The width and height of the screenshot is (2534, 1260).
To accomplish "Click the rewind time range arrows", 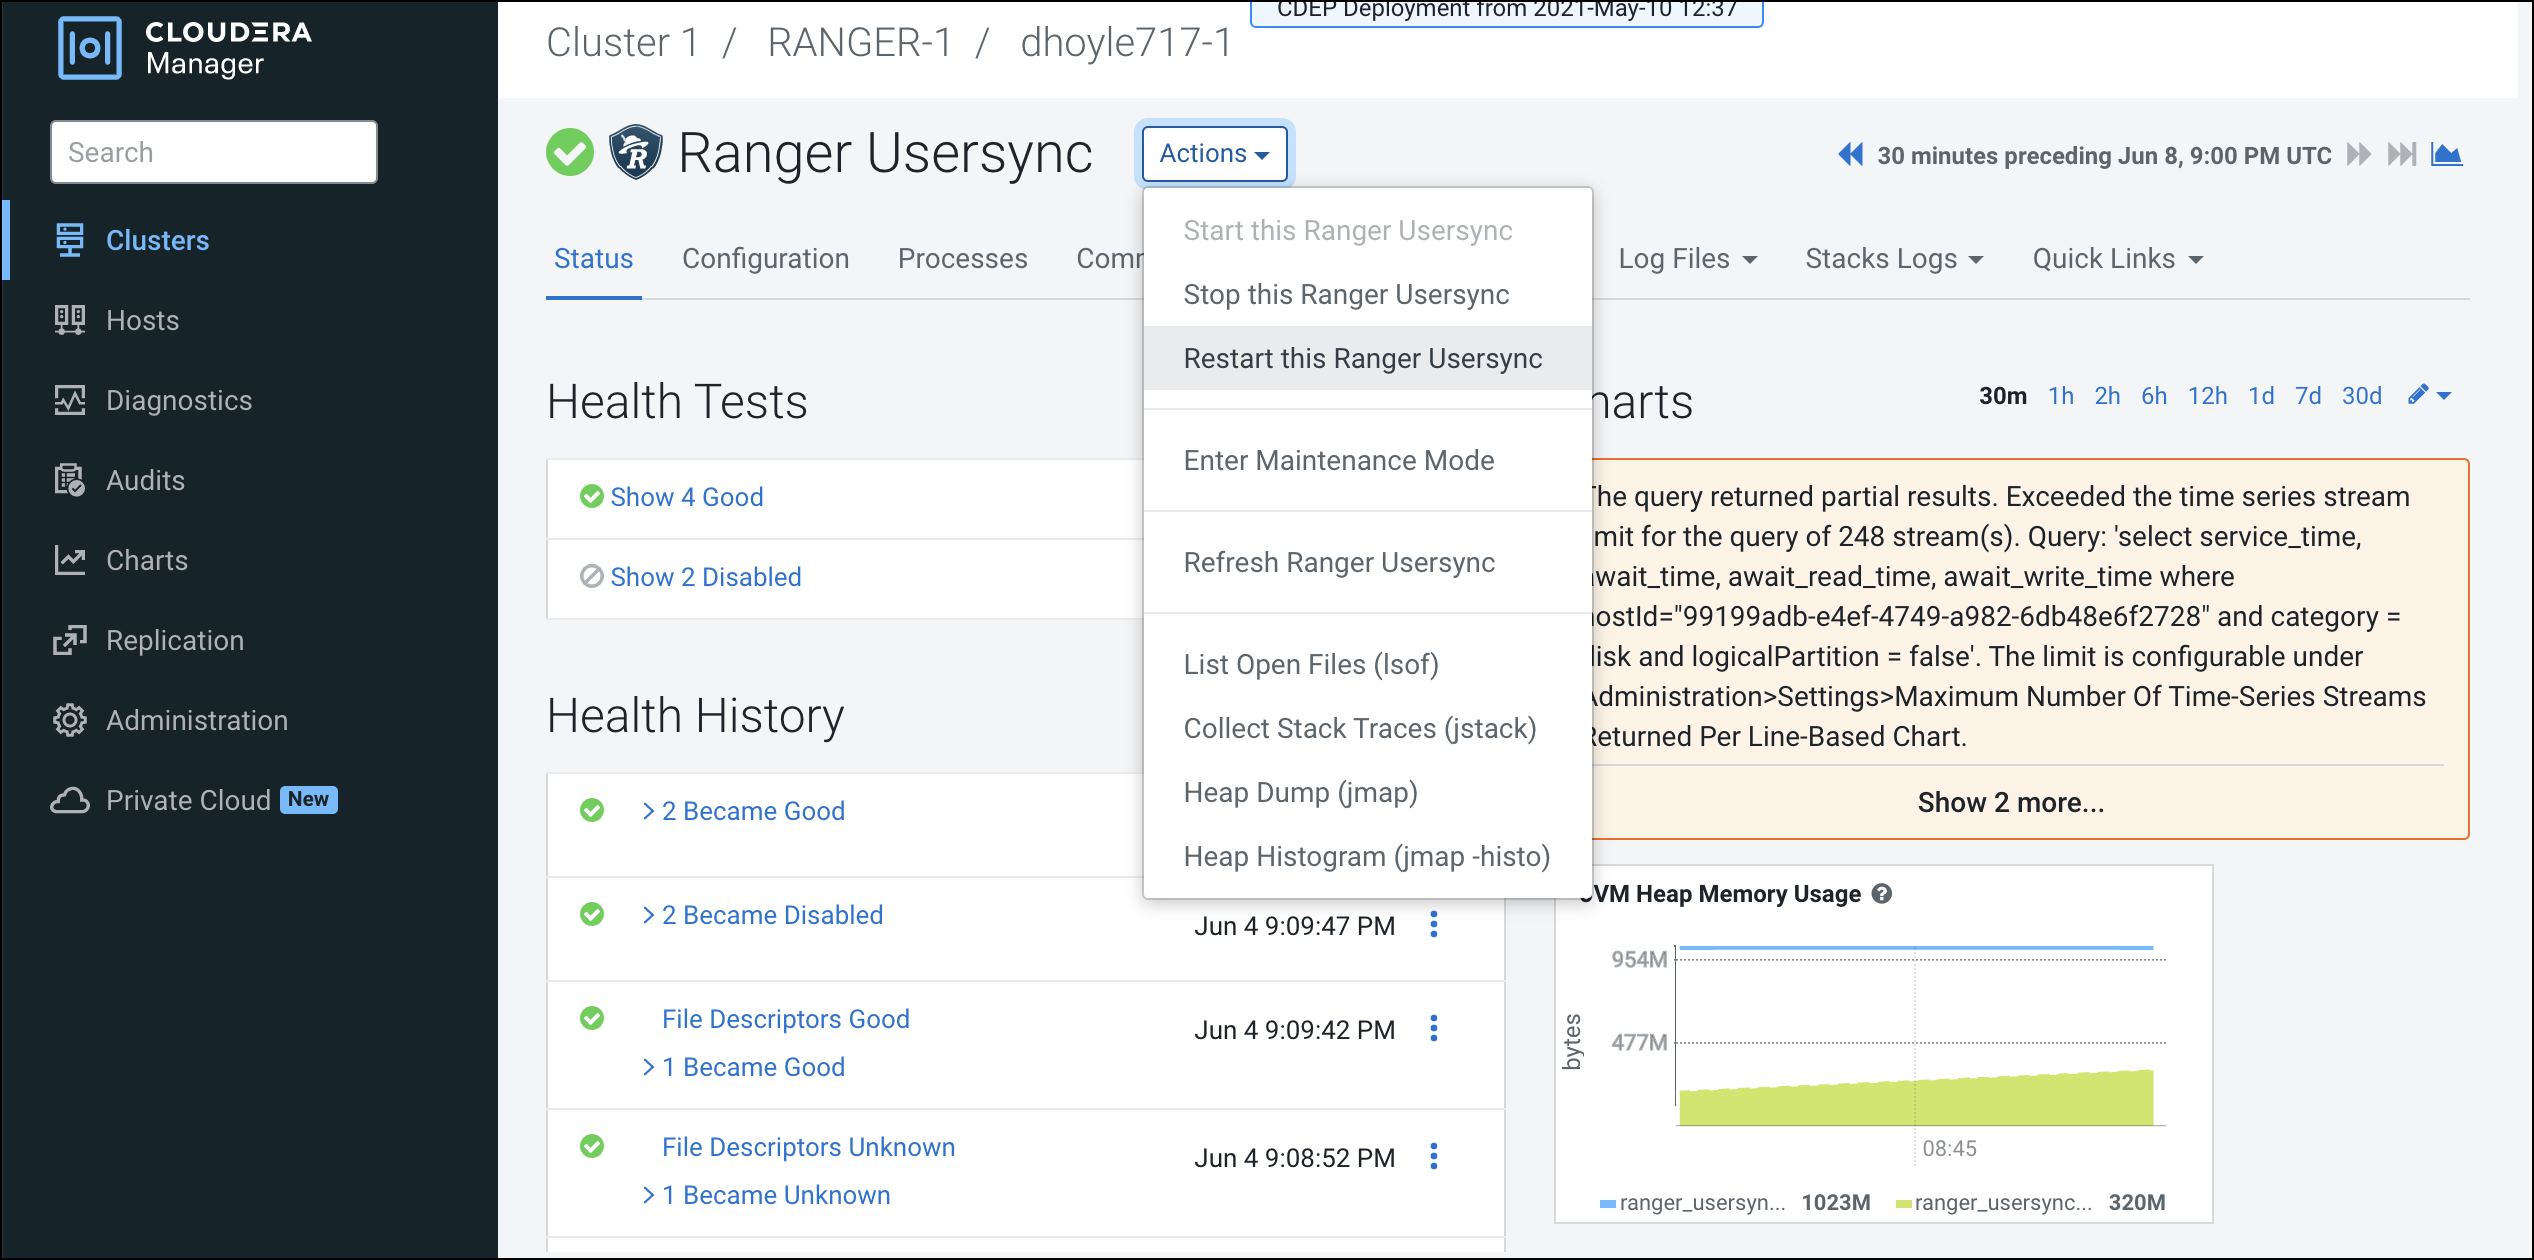I will pos(1850,155).
